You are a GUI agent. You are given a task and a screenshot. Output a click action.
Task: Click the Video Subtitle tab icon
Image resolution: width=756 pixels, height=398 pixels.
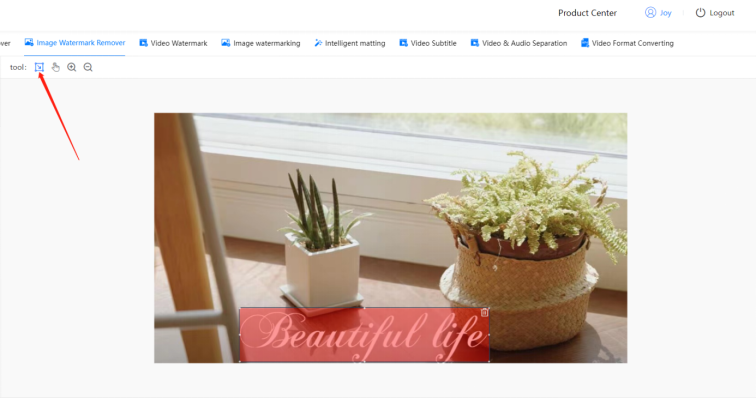[x=404, y=43]
